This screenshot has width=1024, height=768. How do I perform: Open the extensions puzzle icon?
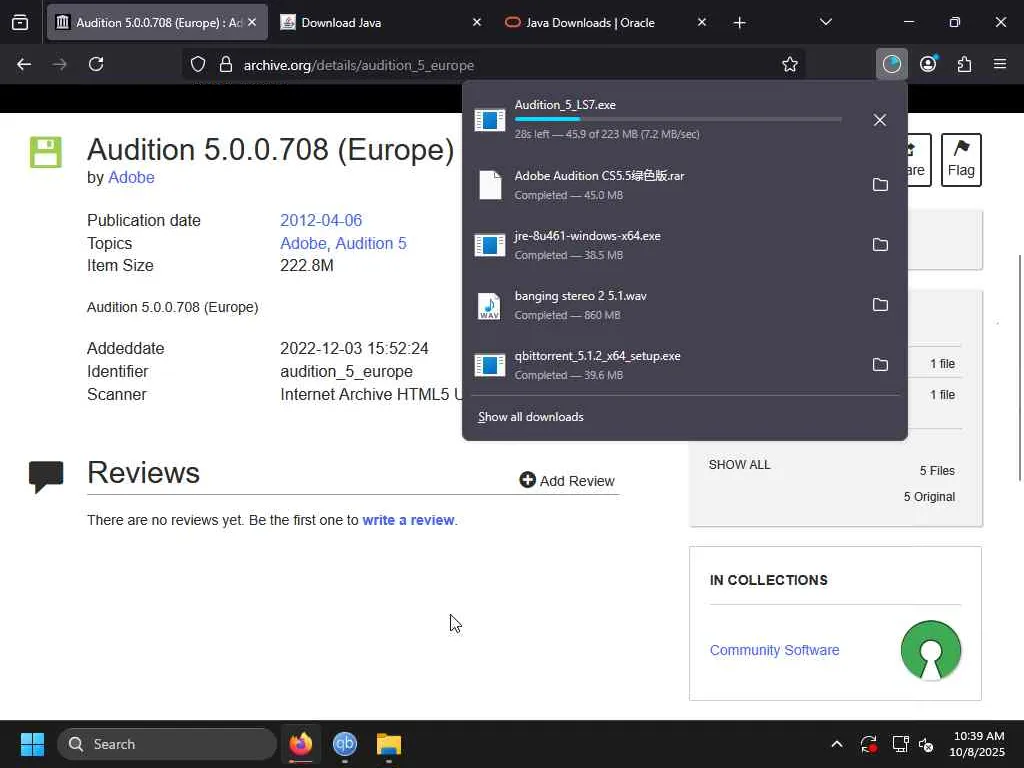(965, 64)
